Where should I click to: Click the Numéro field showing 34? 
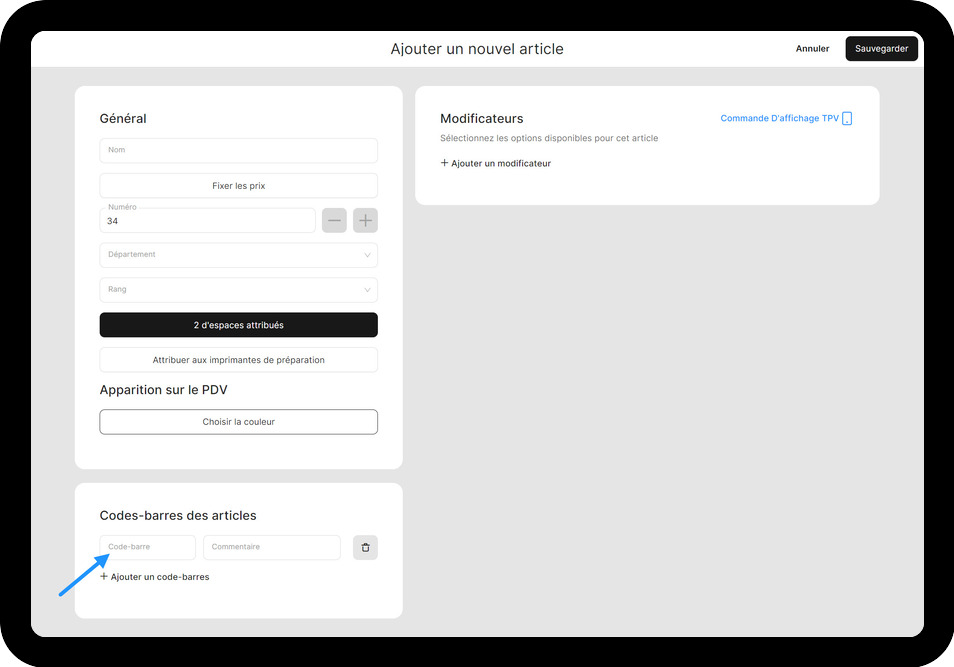pyautogui.click(x=207, y=221)
